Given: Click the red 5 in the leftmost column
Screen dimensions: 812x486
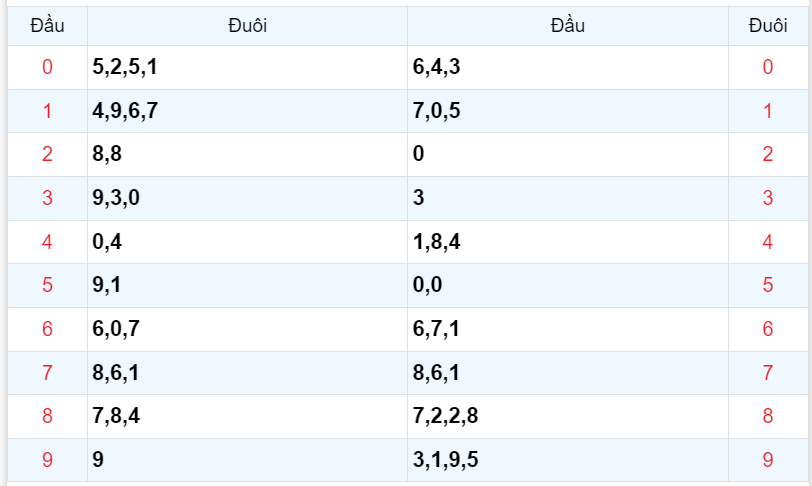Looking at the screenshot, I should (47, 285).
